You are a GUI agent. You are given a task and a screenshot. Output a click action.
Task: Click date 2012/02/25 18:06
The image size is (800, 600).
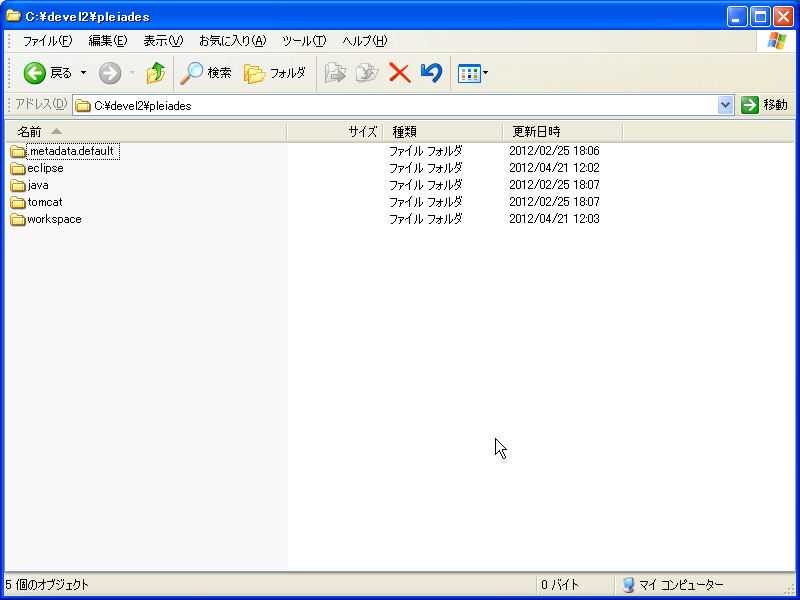[x=554, y=151]
